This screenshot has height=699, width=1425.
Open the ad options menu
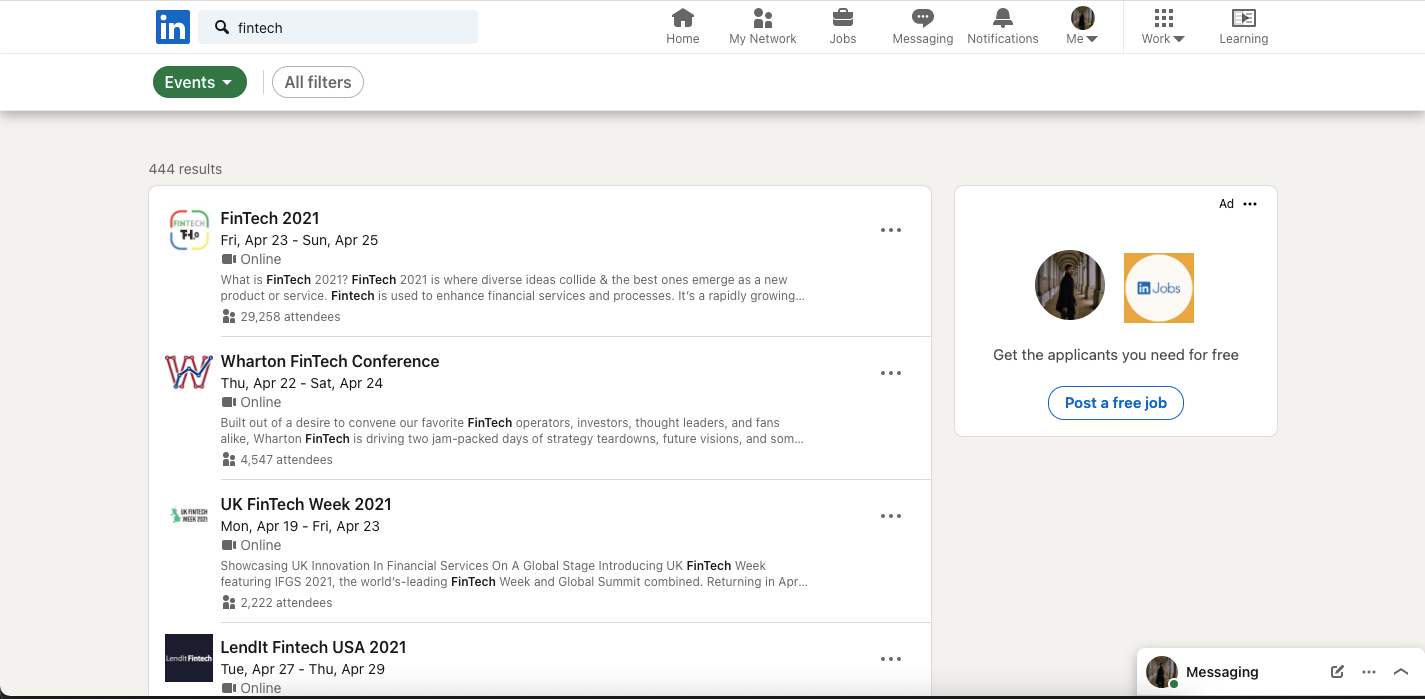pyautogui.click(x=1249, y=204)
